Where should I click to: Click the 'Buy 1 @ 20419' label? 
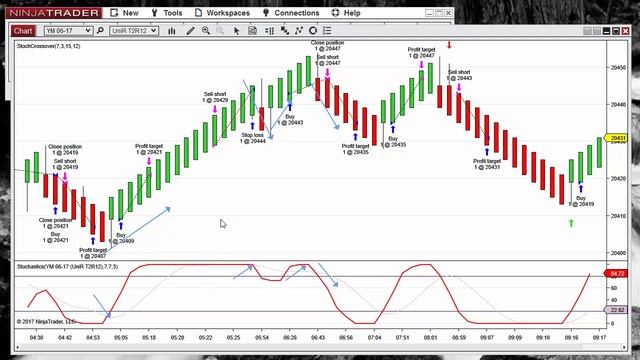[581, 201]
